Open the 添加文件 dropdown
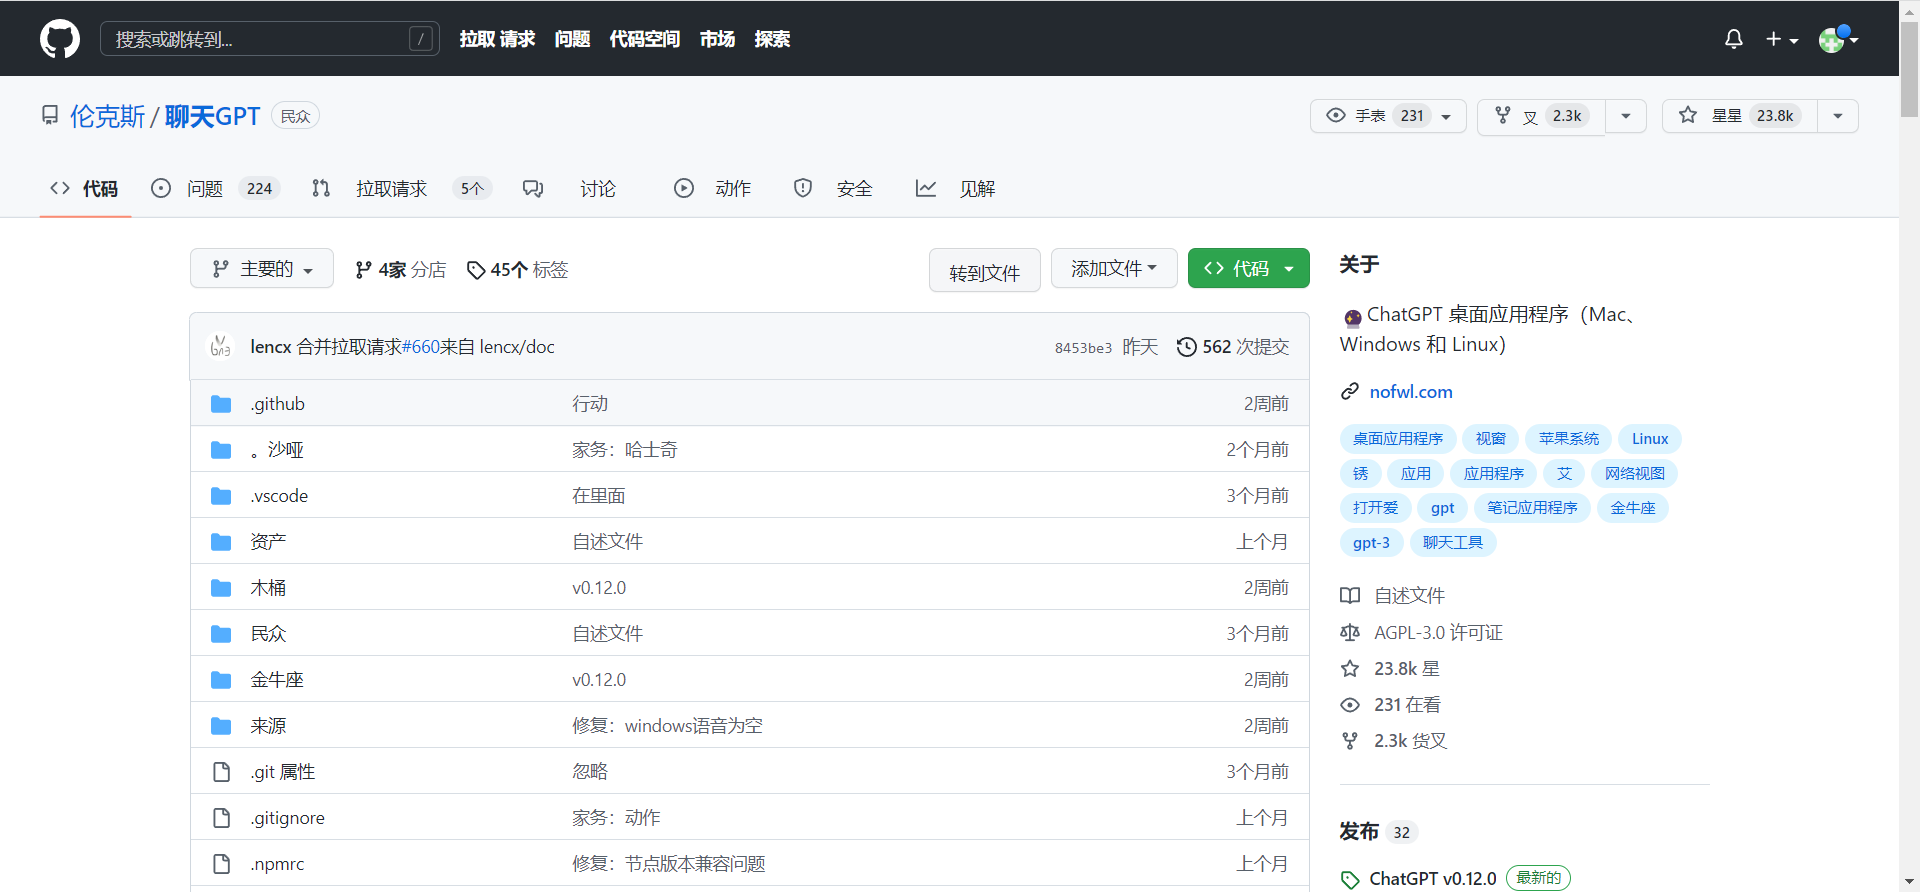Screen dimensions: 1920x892 click(x=1114, y=269)
